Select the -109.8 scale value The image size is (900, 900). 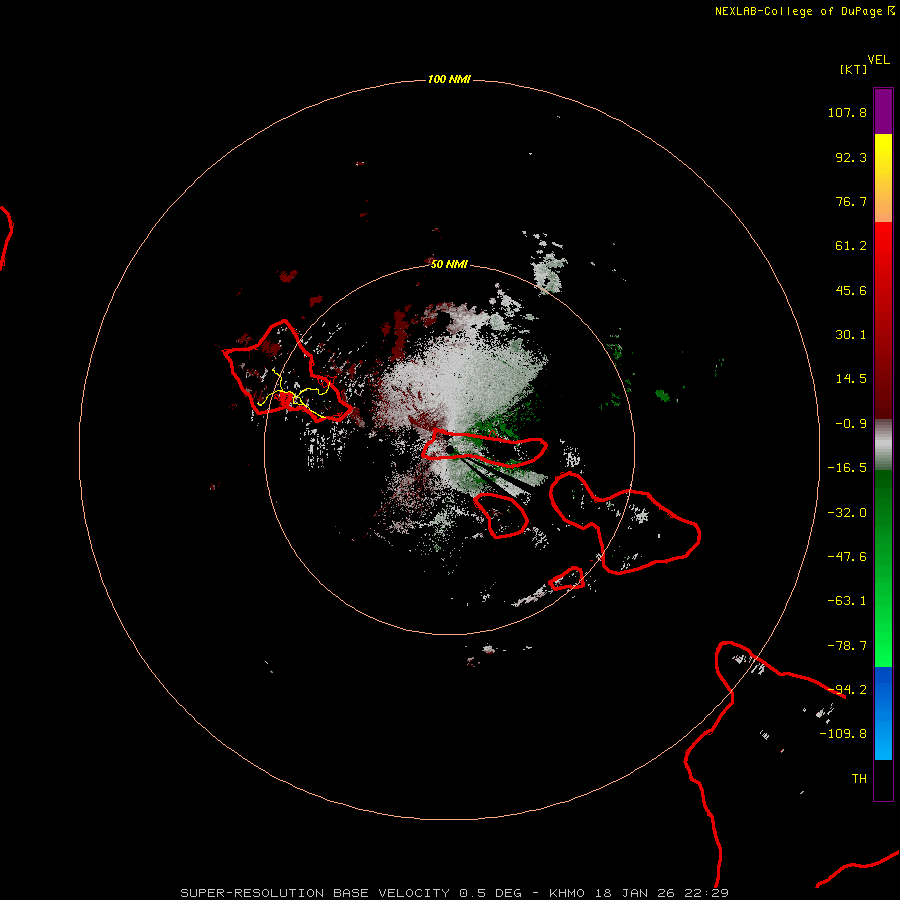pyautogui.click(x=843, y=734)
